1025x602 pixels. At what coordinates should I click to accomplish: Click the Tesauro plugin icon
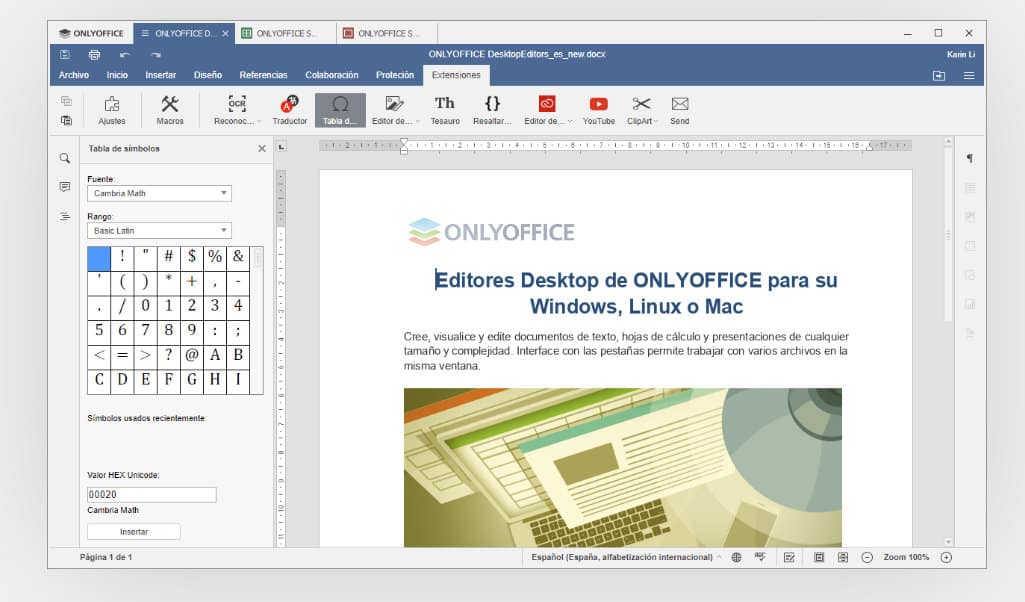[445, 109]
